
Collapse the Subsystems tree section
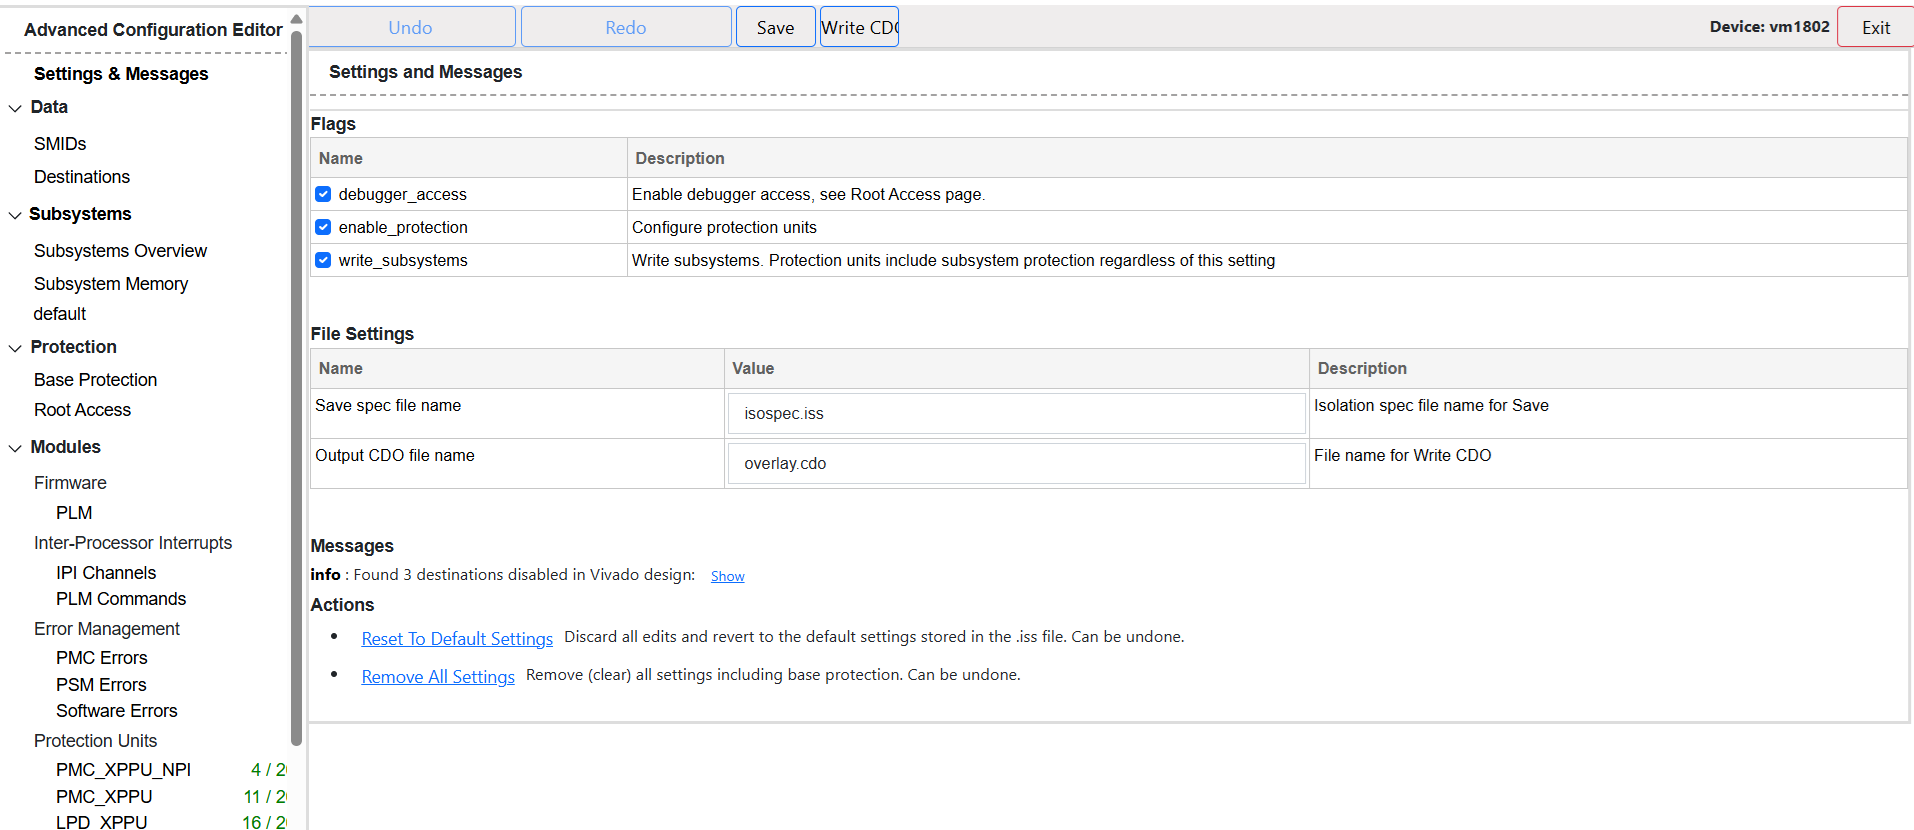[x=15, y=215]
